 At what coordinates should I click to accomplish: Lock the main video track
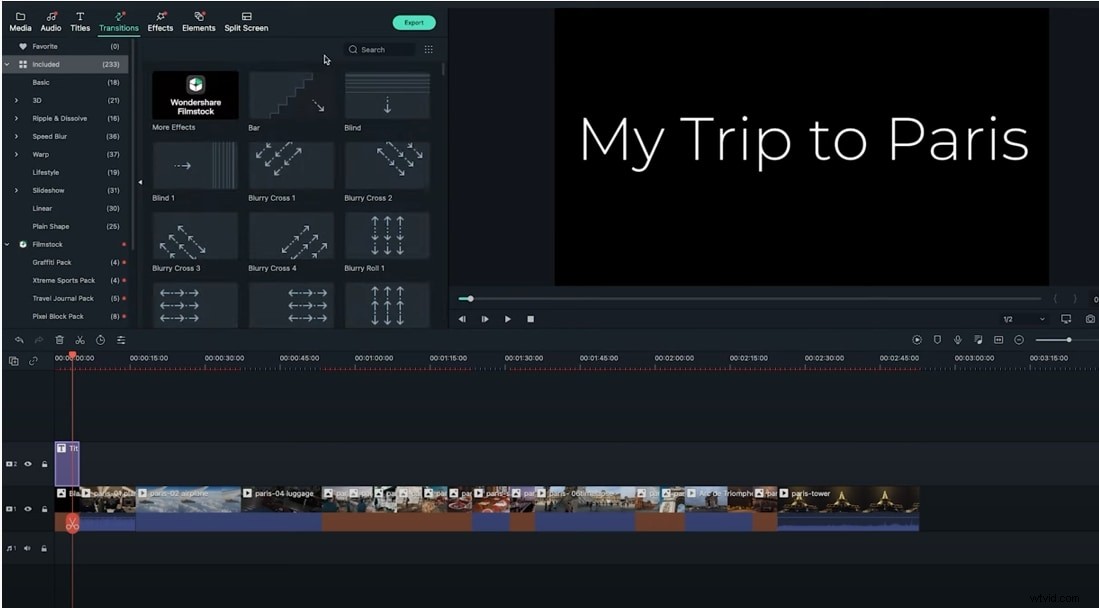(x=44, y=509)
